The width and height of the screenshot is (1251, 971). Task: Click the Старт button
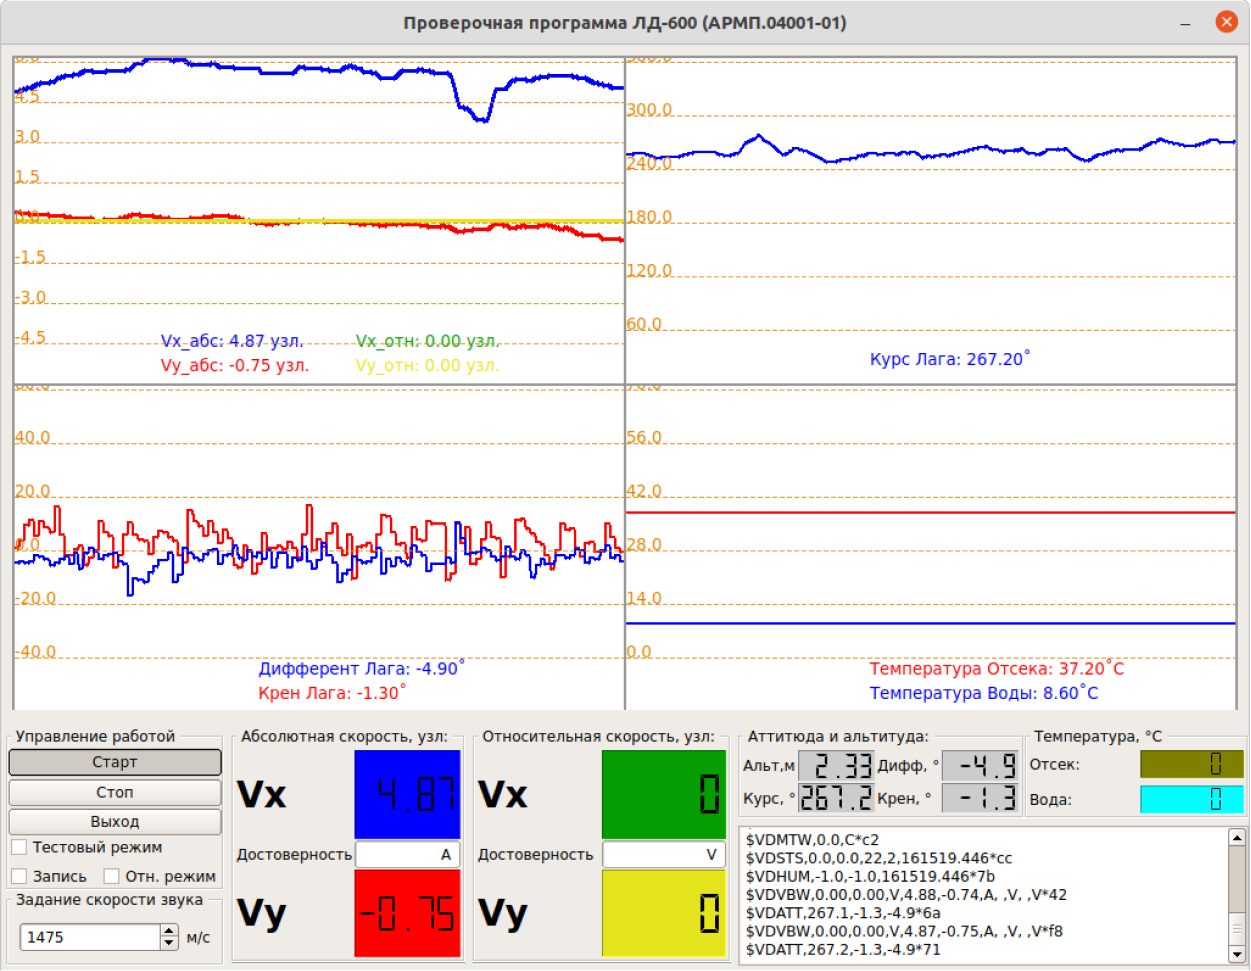pyautogui.click(x=115, y=762)
